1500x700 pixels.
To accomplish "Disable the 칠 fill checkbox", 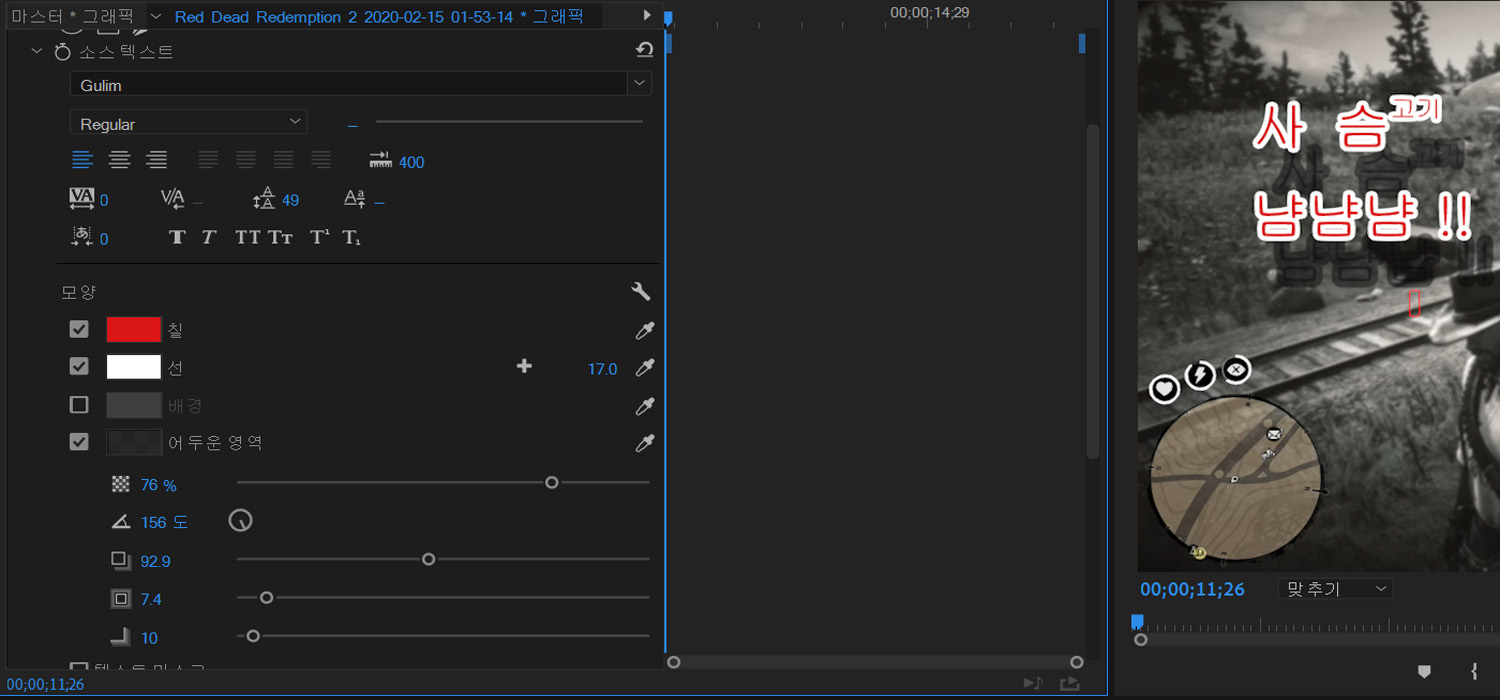I will tap(79, 329).
